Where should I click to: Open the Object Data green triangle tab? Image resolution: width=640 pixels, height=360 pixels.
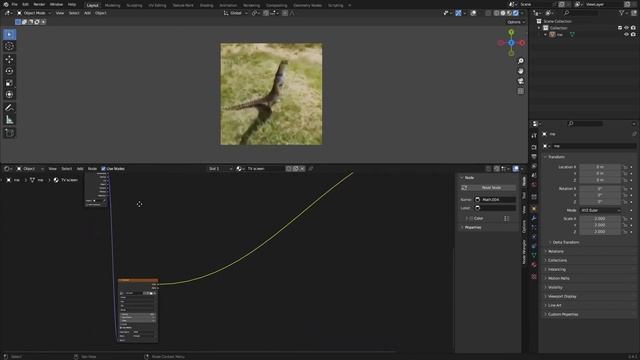534,255
